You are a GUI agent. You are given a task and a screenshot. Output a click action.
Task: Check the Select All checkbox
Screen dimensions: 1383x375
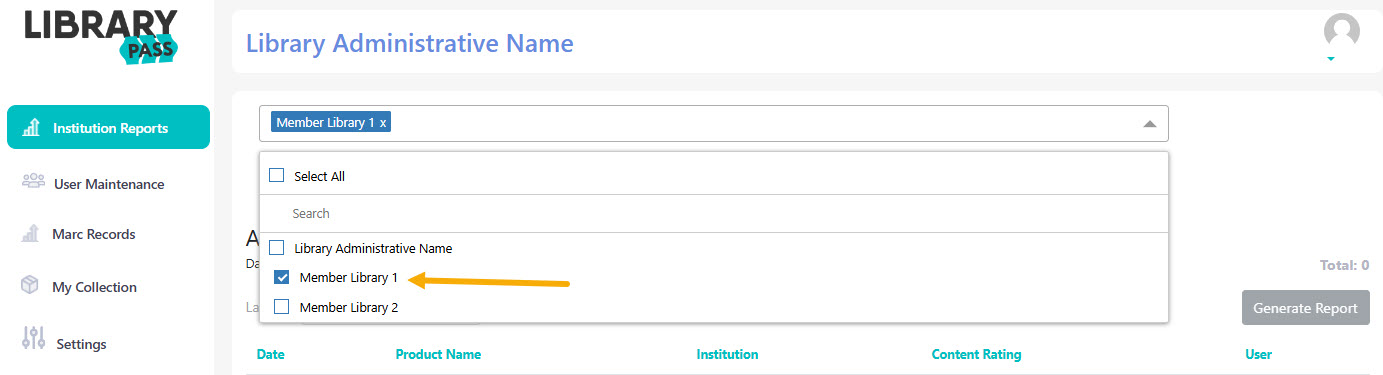[277, 175]
